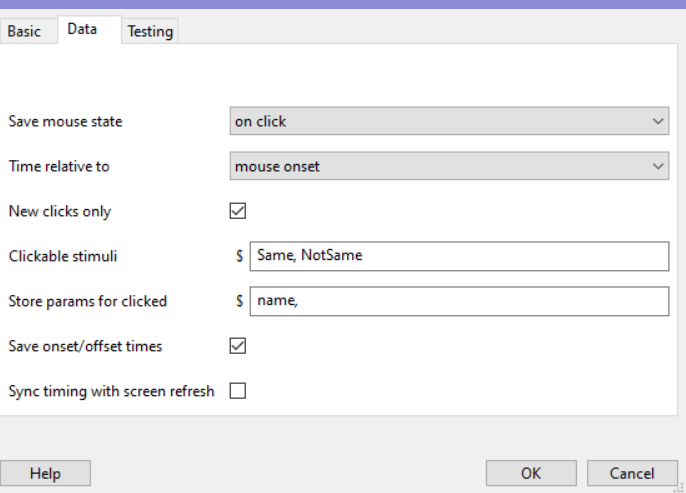Click the "Save onset/offset times" label text
Image resolution: width=686 pixels, height=493 pixels.
85,346
